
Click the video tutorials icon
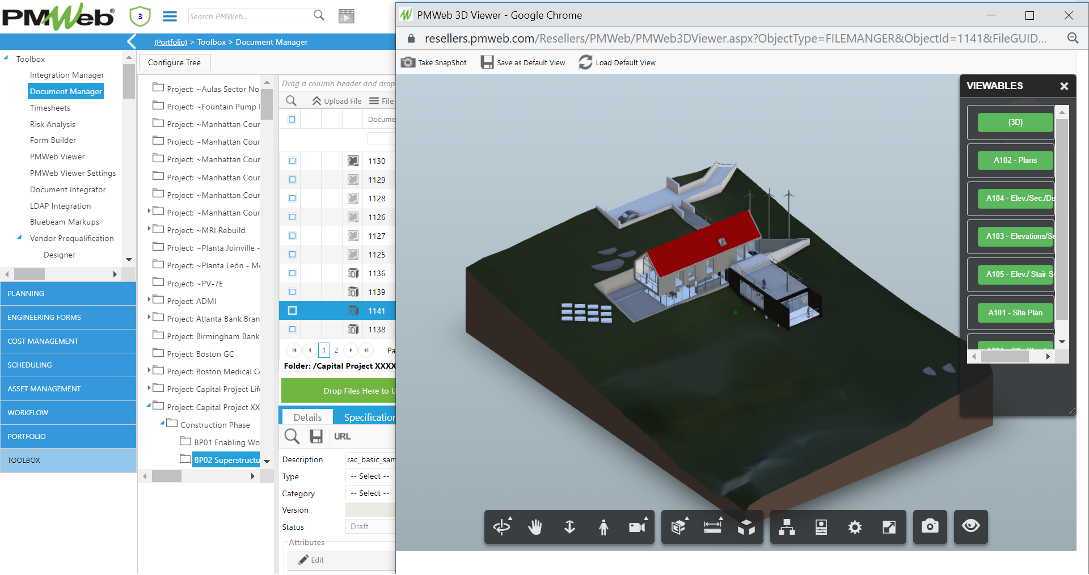(x=347, y=16)
